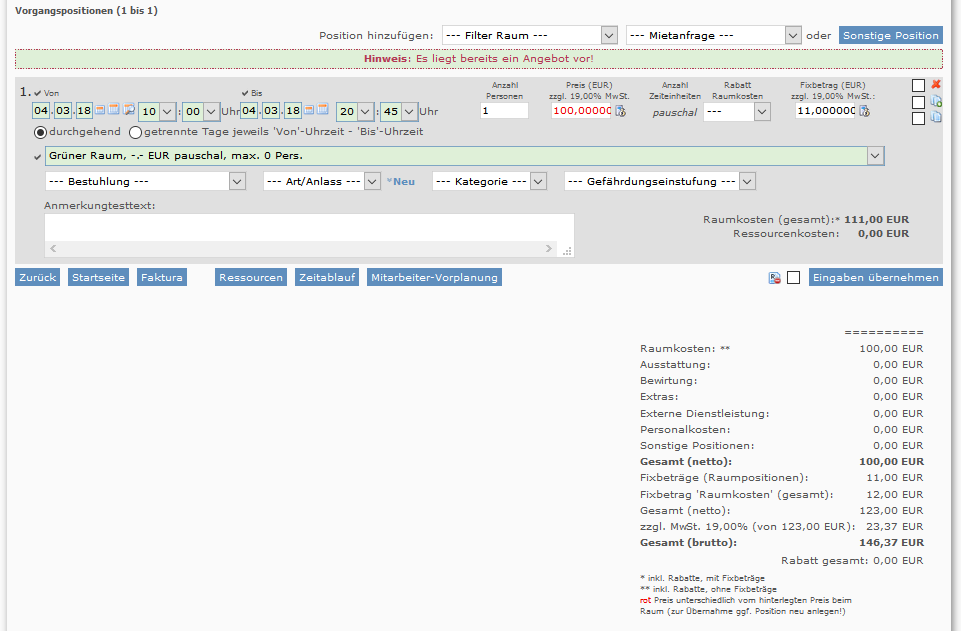961x631 pixels.
Task: Open the Art/Anlass dropdown
Action: pos(322,181)
